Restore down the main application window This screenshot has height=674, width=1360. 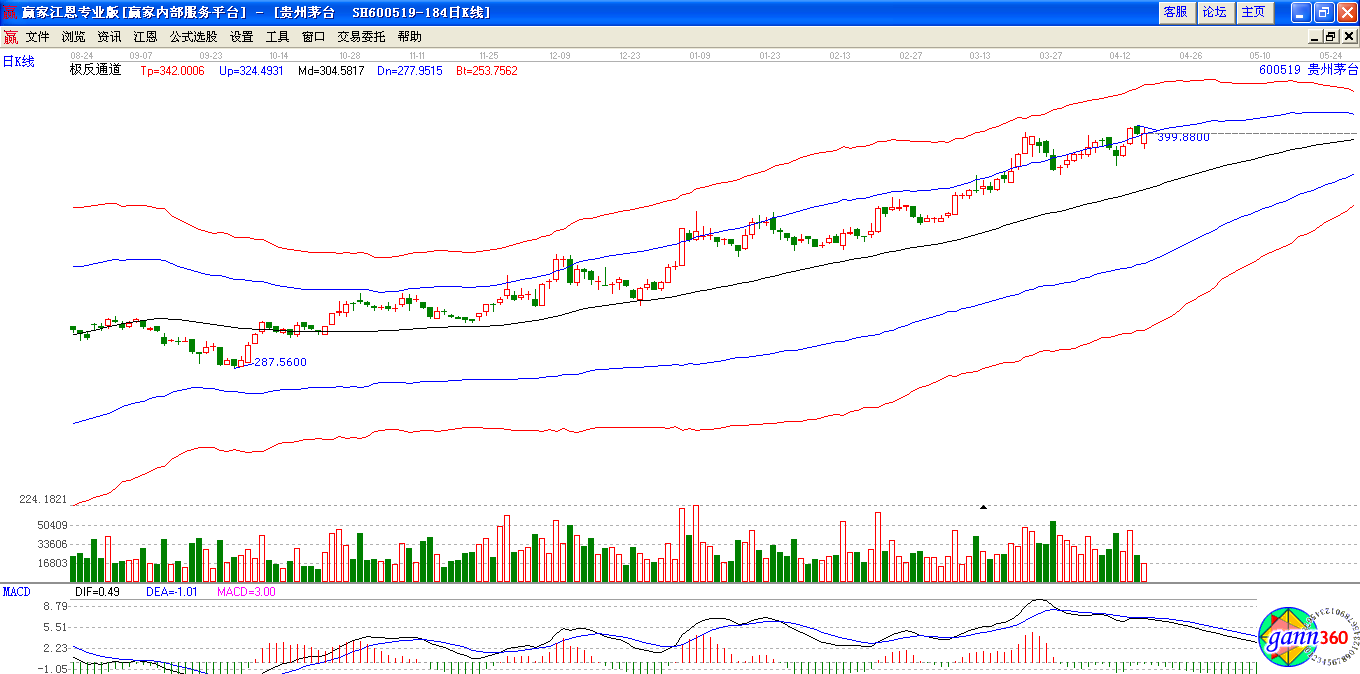point(1323,12)
